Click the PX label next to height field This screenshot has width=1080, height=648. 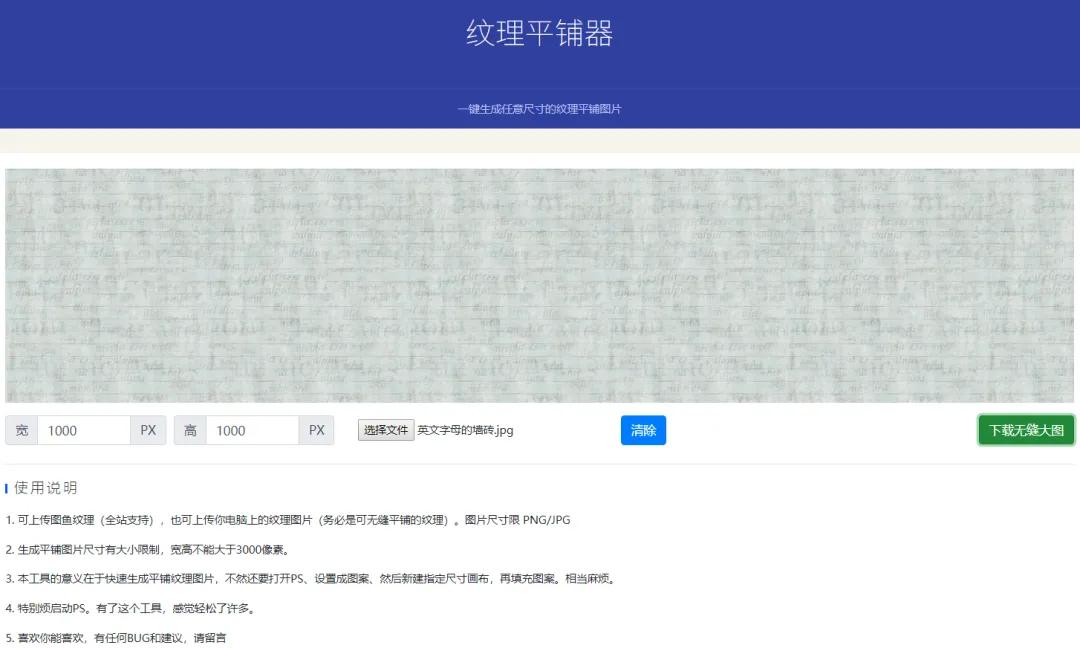point(316,430)
